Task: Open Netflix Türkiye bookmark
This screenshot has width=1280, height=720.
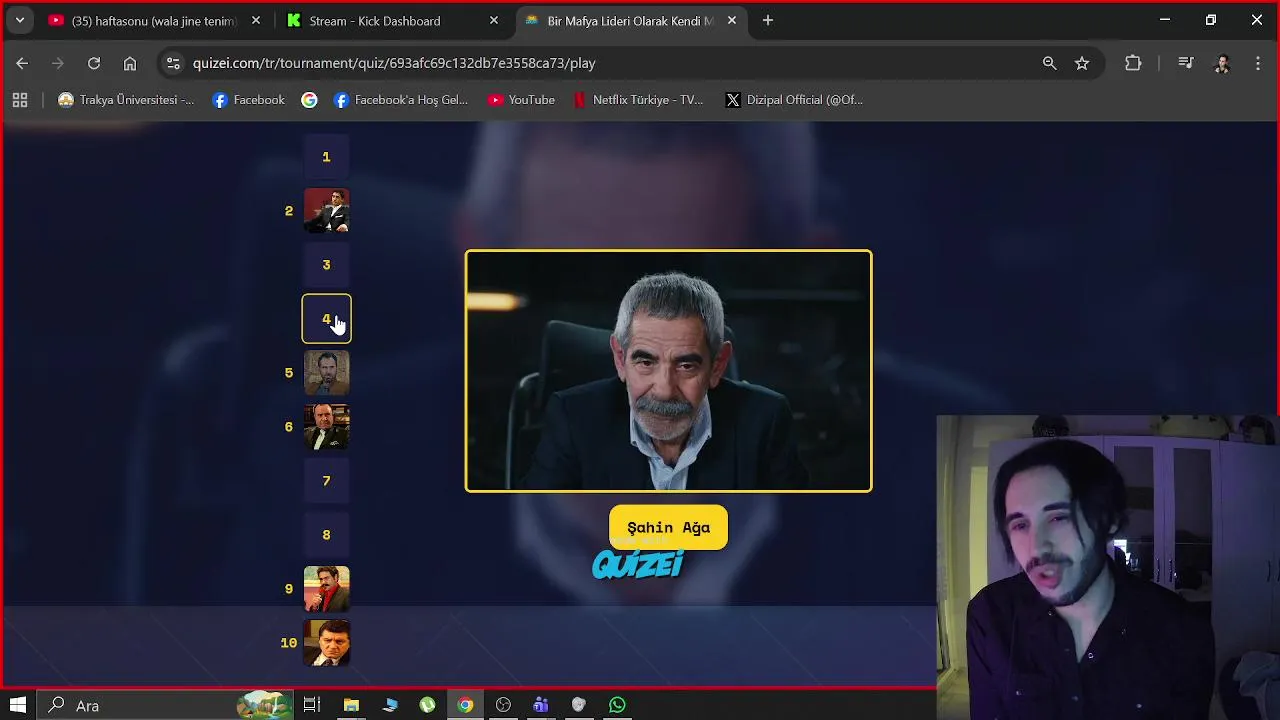Action: (638, 100)
